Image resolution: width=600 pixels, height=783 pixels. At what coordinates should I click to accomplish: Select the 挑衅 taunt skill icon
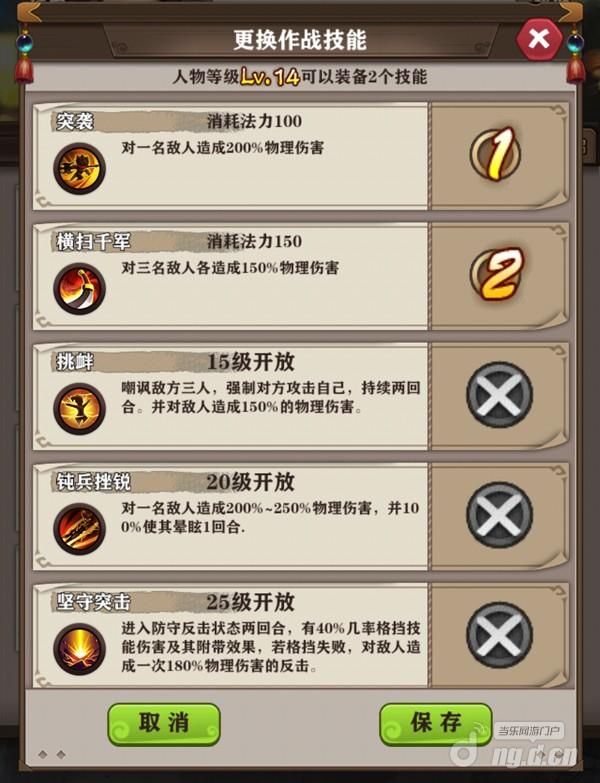(79, 409)
